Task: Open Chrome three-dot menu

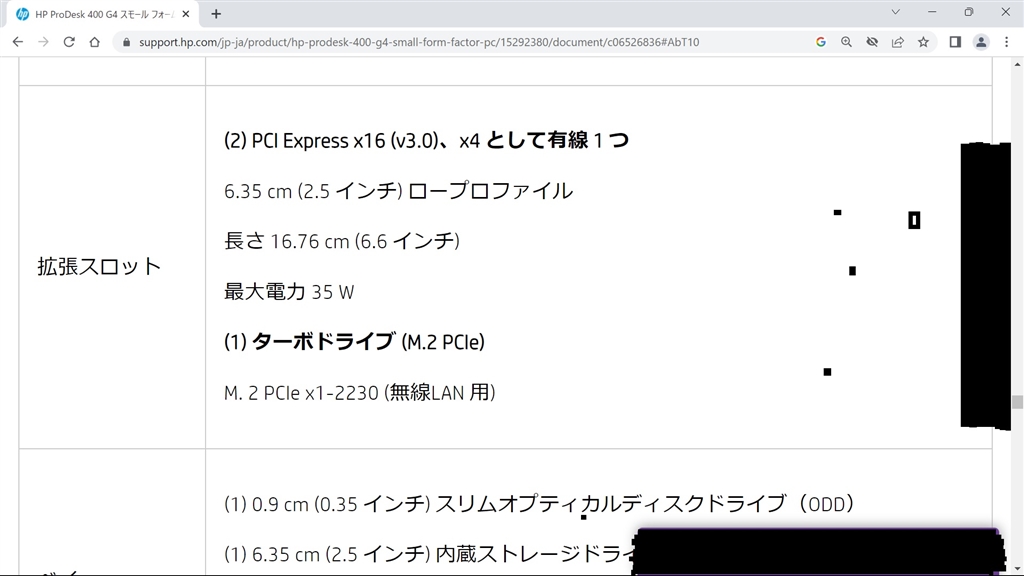Action: 1006,42
